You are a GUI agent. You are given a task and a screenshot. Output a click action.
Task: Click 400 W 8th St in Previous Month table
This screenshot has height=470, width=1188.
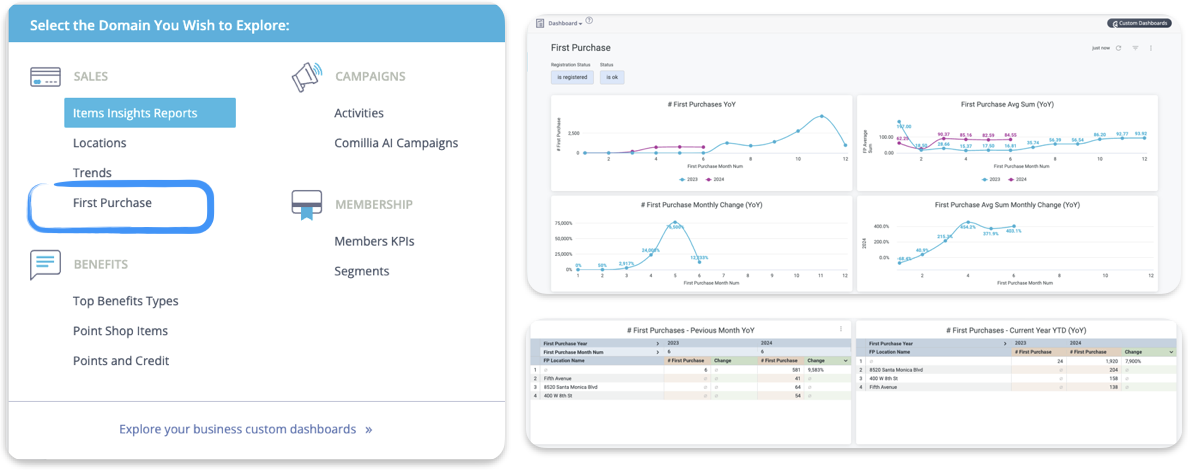point(558,396)
